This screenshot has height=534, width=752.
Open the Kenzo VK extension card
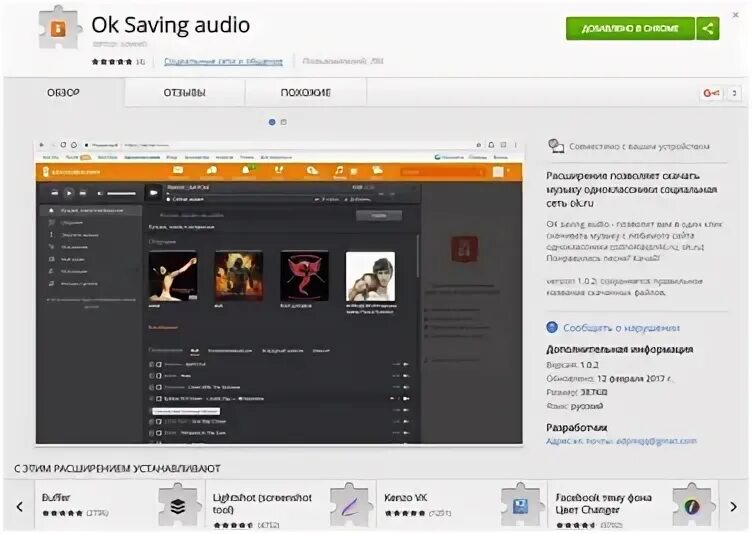pyautogui.click(x=462, y=506)
